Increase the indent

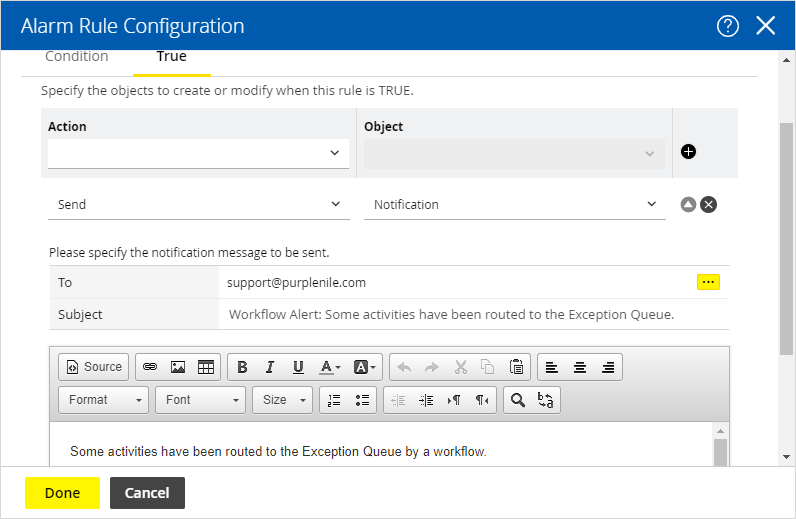426,400
